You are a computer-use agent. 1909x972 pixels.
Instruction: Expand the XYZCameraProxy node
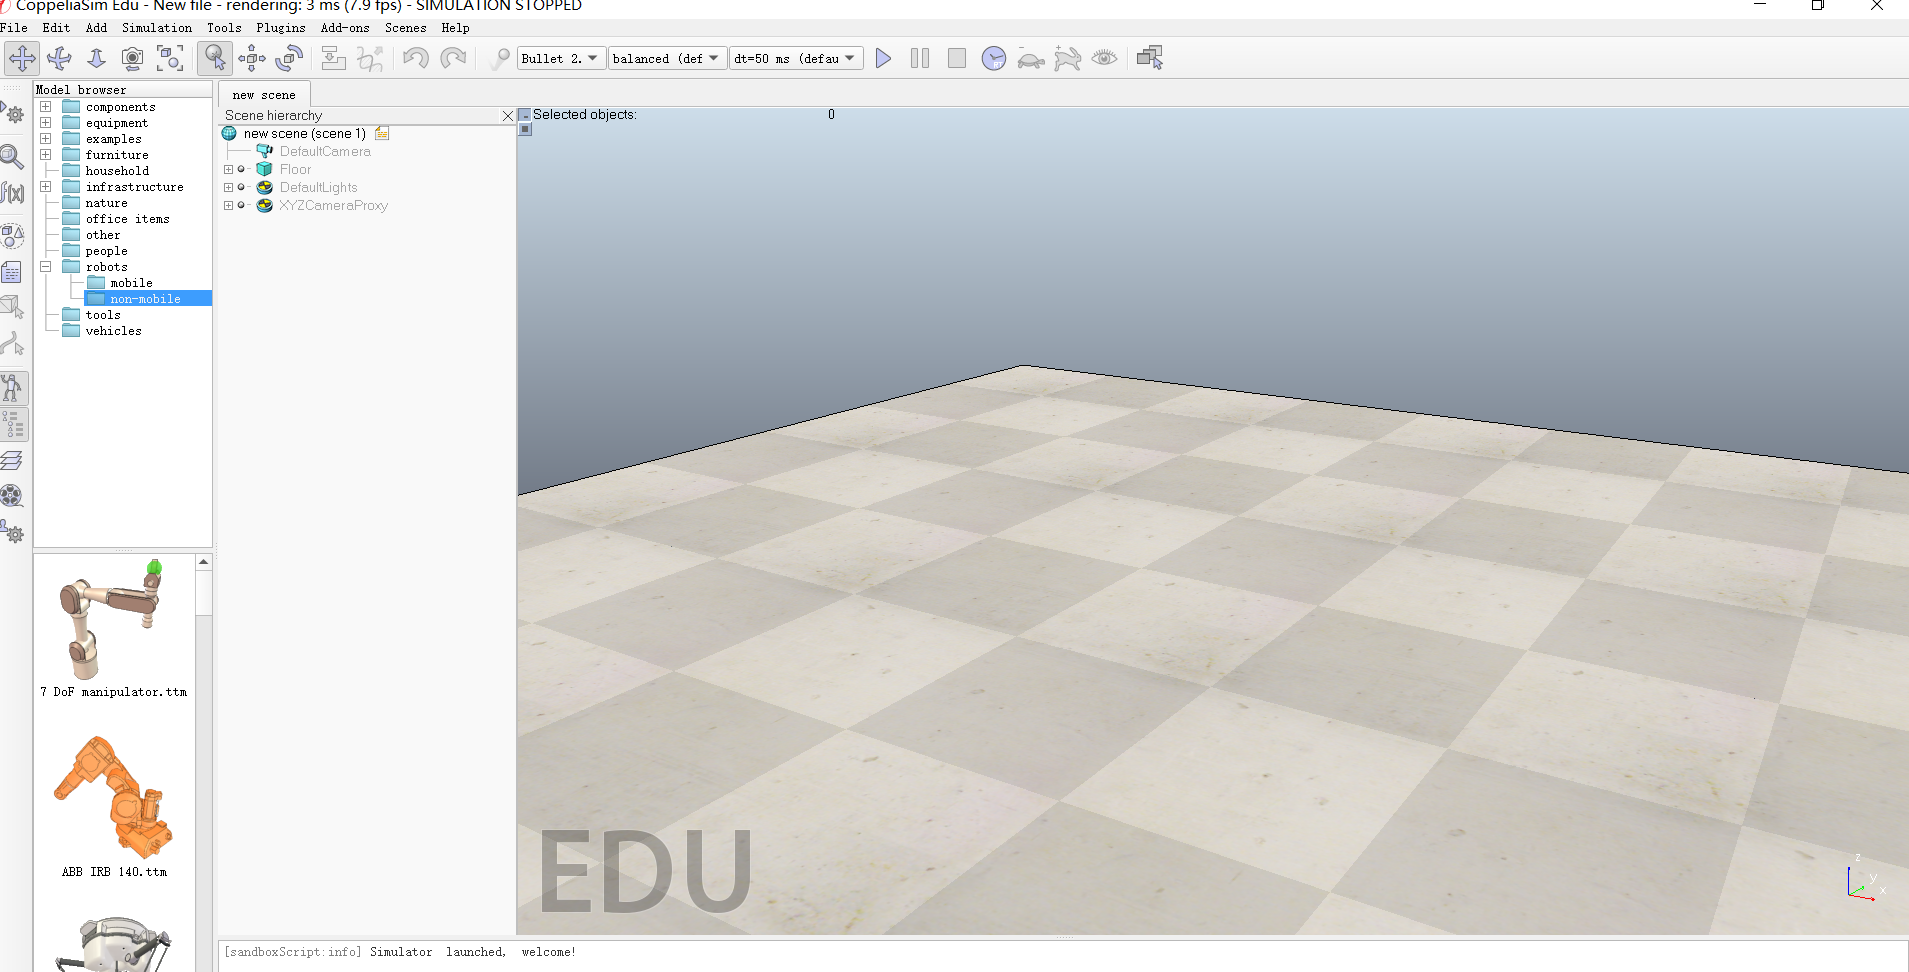click(228, 205)
